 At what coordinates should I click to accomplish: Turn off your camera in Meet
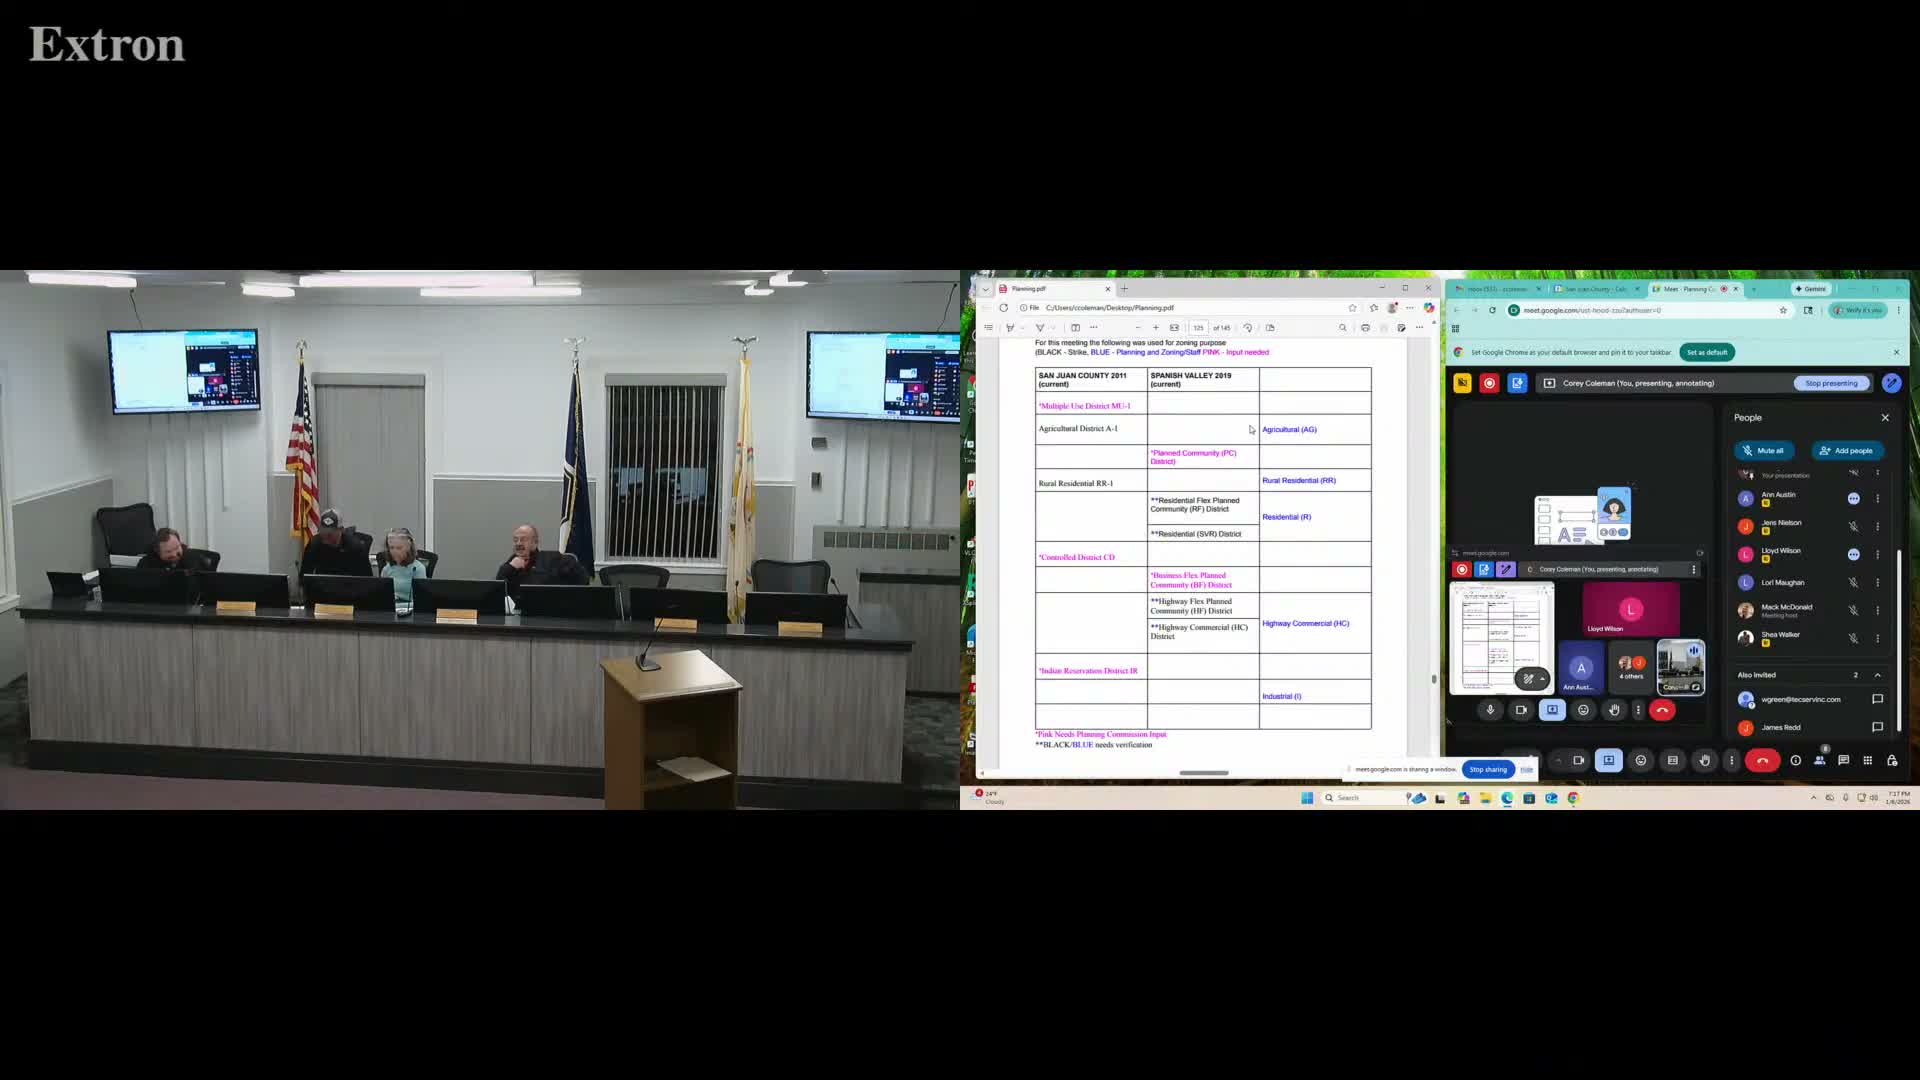(1579, 760)
